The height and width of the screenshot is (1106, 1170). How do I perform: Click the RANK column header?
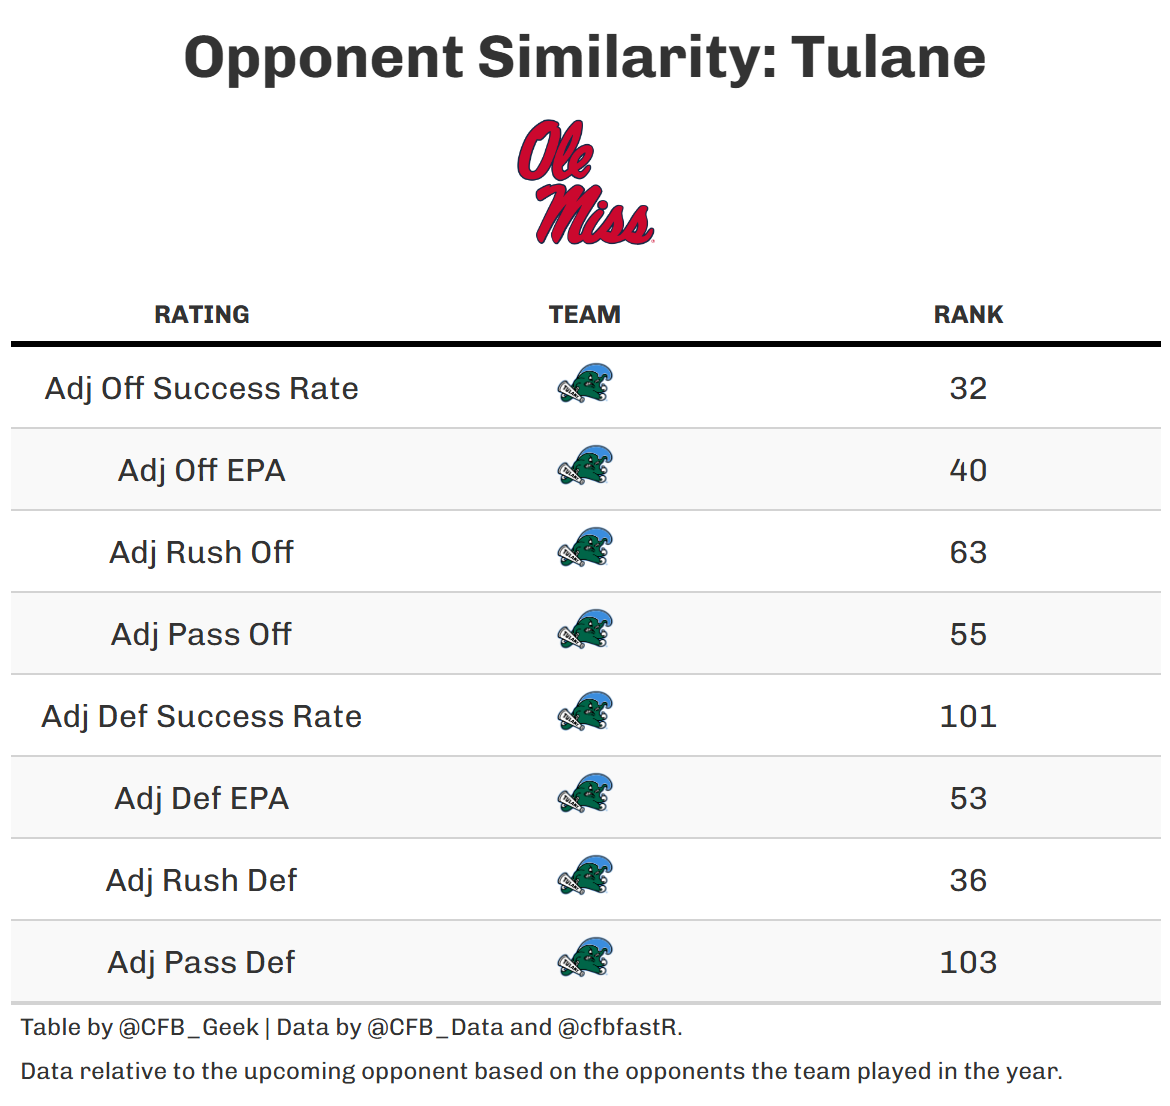(x=968, y=315)
